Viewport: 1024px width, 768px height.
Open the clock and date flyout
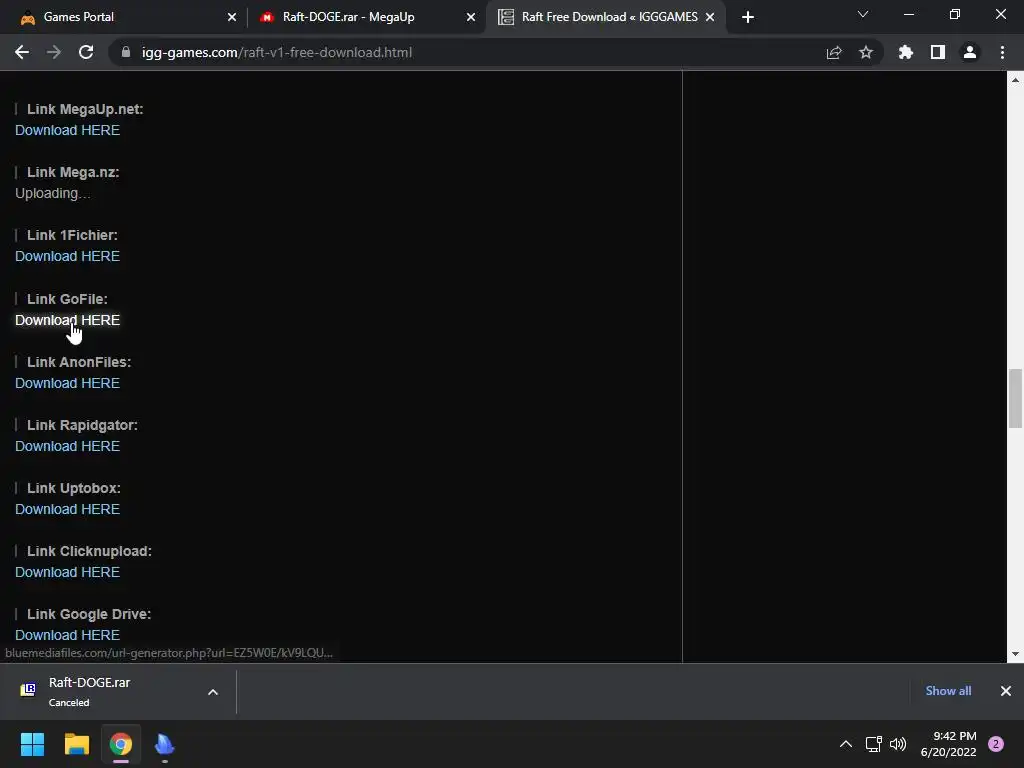[948, 744]
